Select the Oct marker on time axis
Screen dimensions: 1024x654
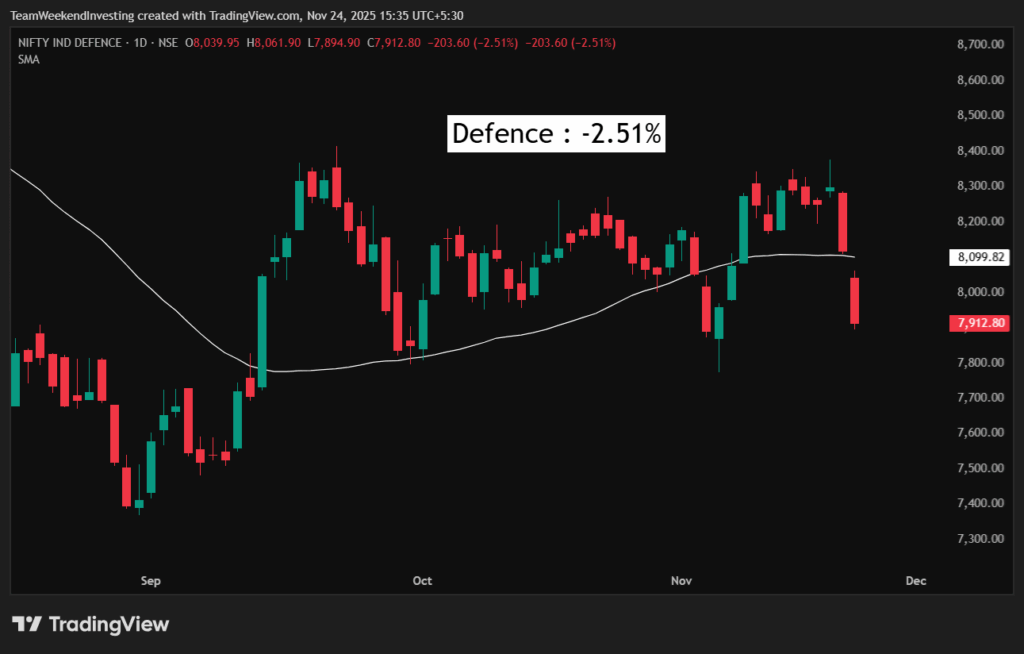[x=422, y=580]
